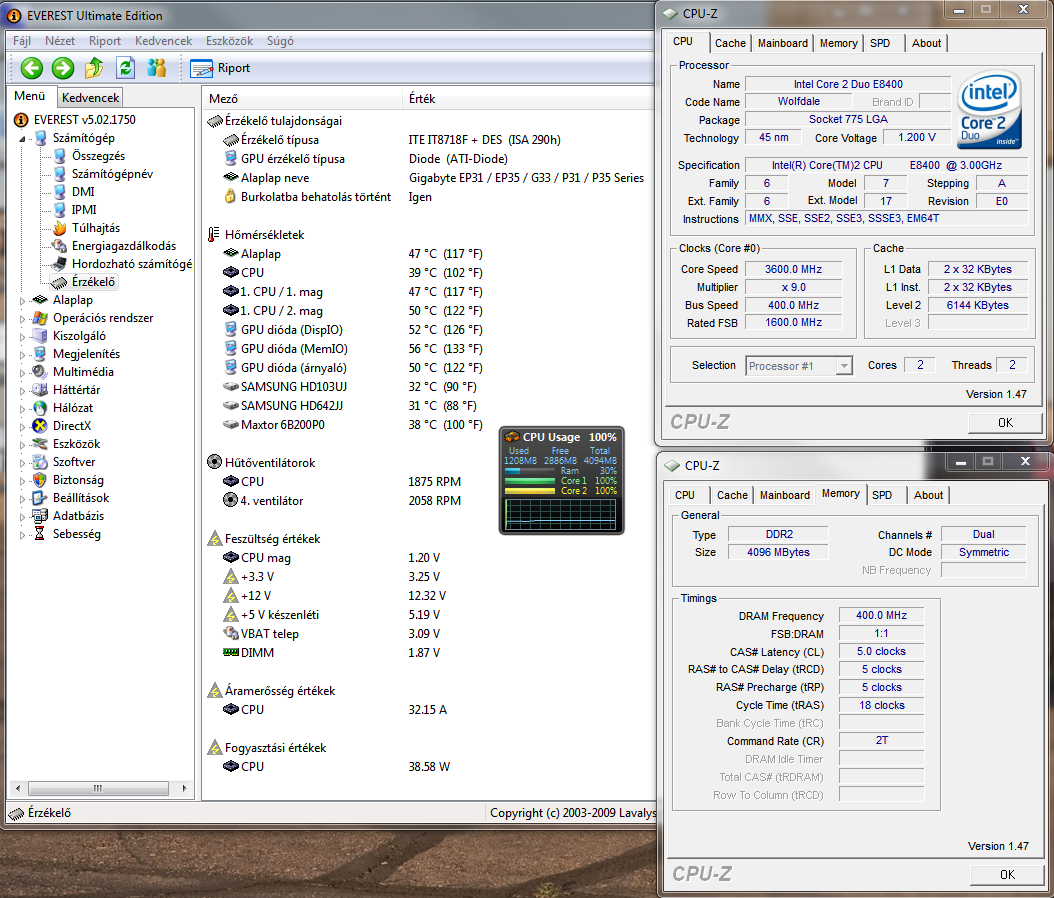Click the Adatbázis tree icon
The image size is (1054, 898).
(40, 516)
